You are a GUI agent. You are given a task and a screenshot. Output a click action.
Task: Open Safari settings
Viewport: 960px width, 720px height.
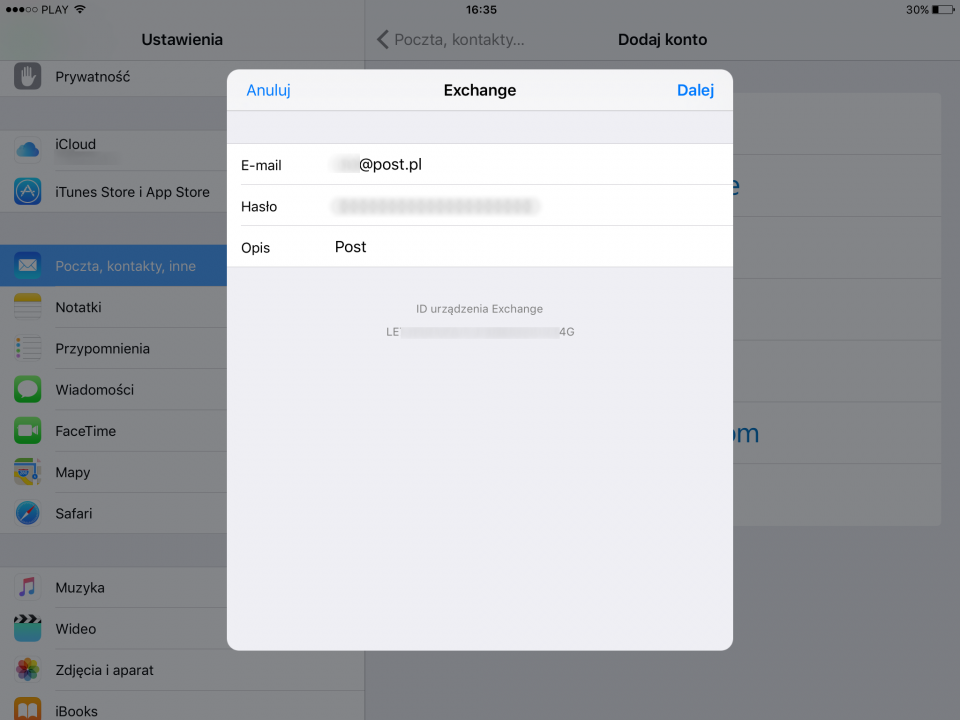(x=113, y=513)
